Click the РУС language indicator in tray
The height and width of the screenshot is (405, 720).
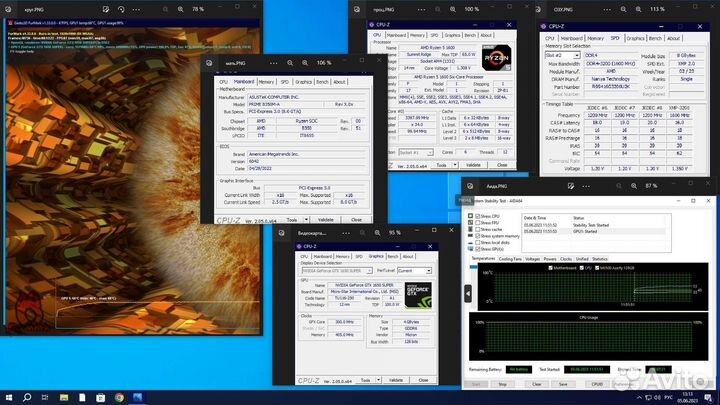coord(669,397)
